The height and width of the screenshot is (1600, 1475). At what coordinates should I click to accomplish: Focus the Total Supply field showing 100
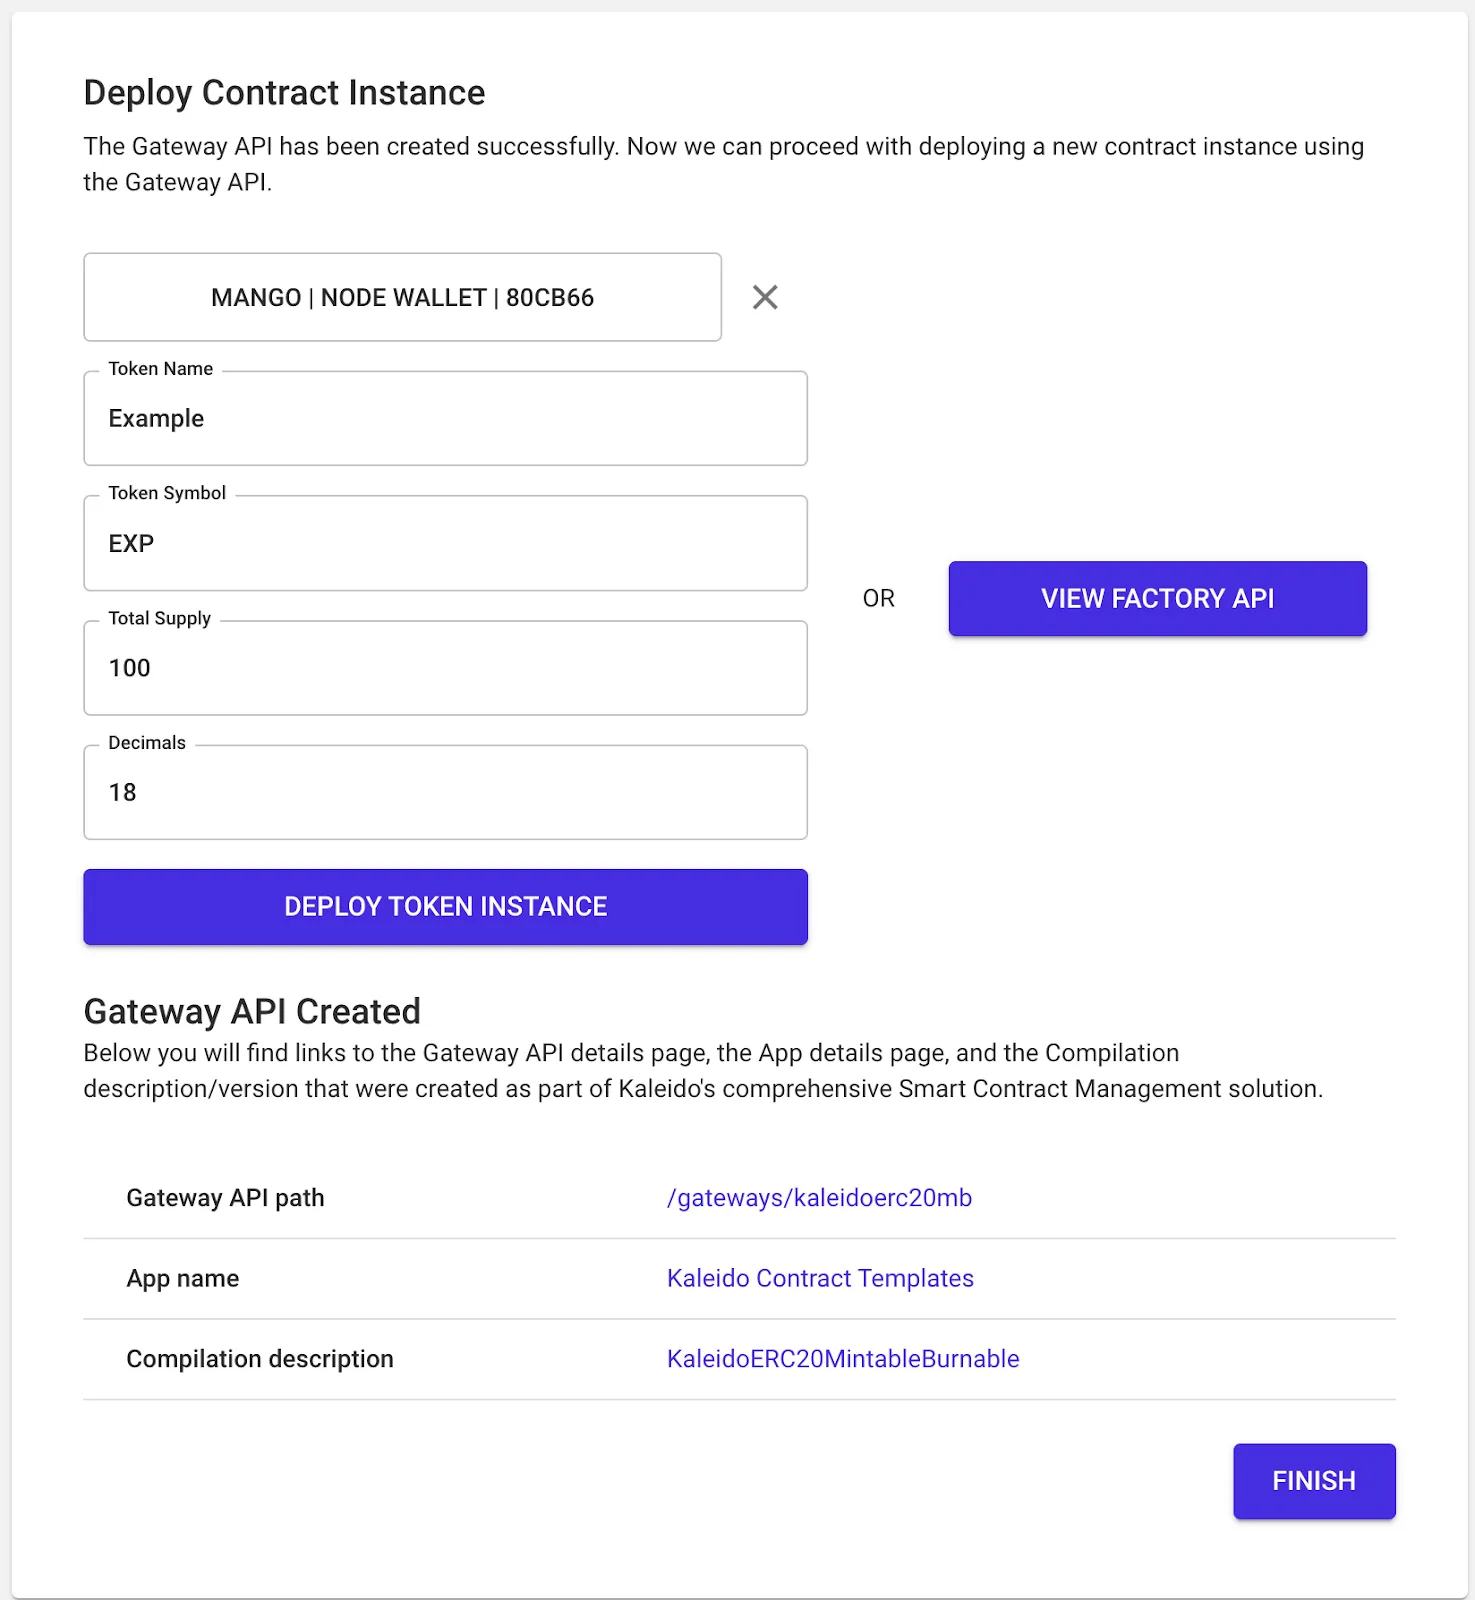(x=445, y=668)
